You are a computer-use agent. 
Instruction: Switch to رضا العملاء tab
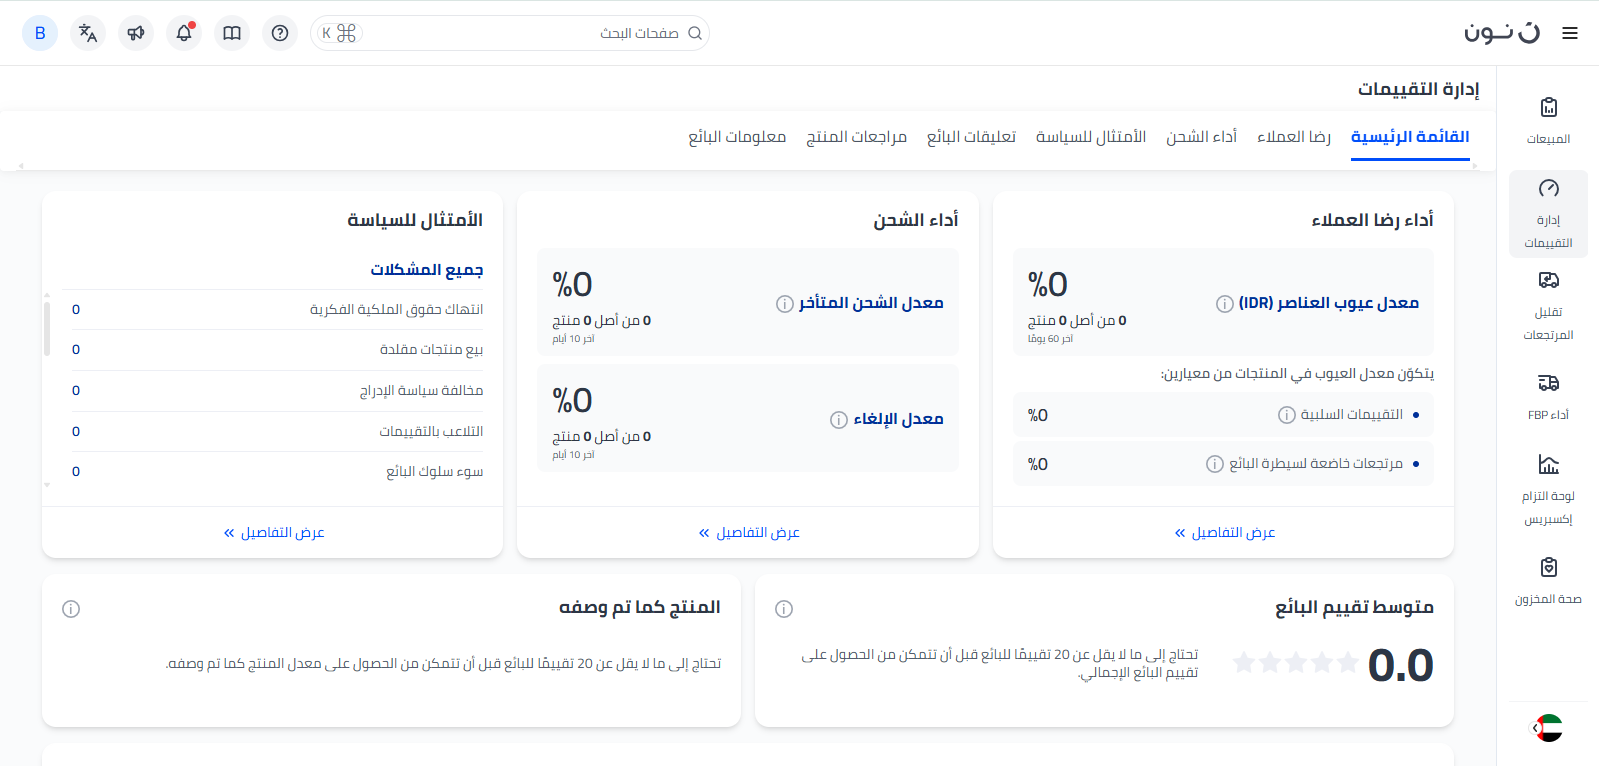(1293, 137)
